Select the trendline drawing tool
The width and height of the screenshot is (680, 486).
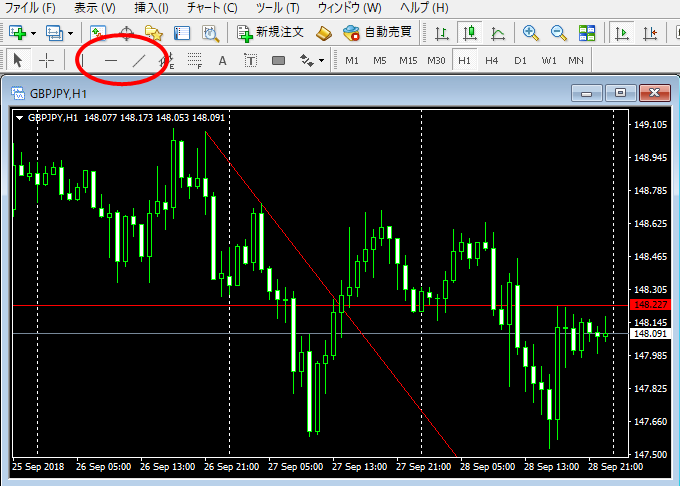click(139, 61)
